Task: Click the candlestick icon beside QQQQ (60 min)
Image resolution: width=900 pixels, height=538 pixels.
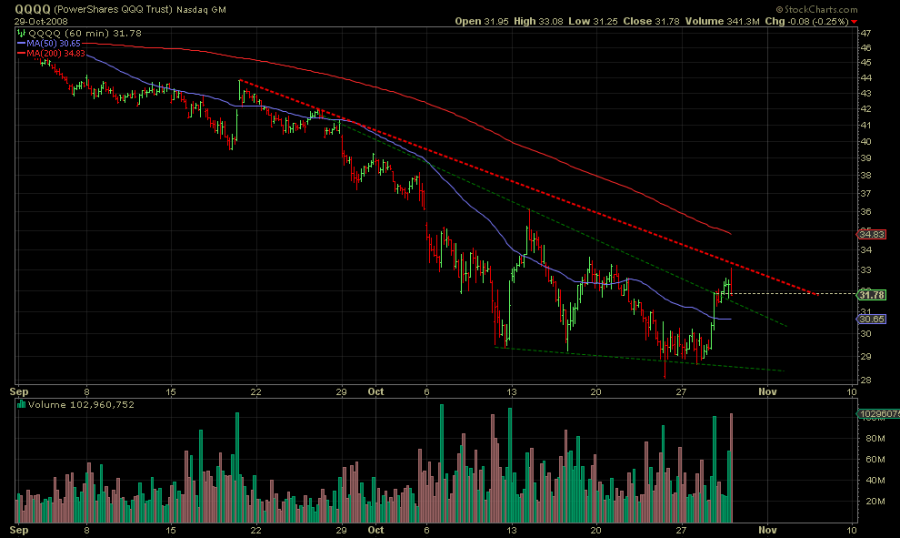Action: [x=21, y=33]
